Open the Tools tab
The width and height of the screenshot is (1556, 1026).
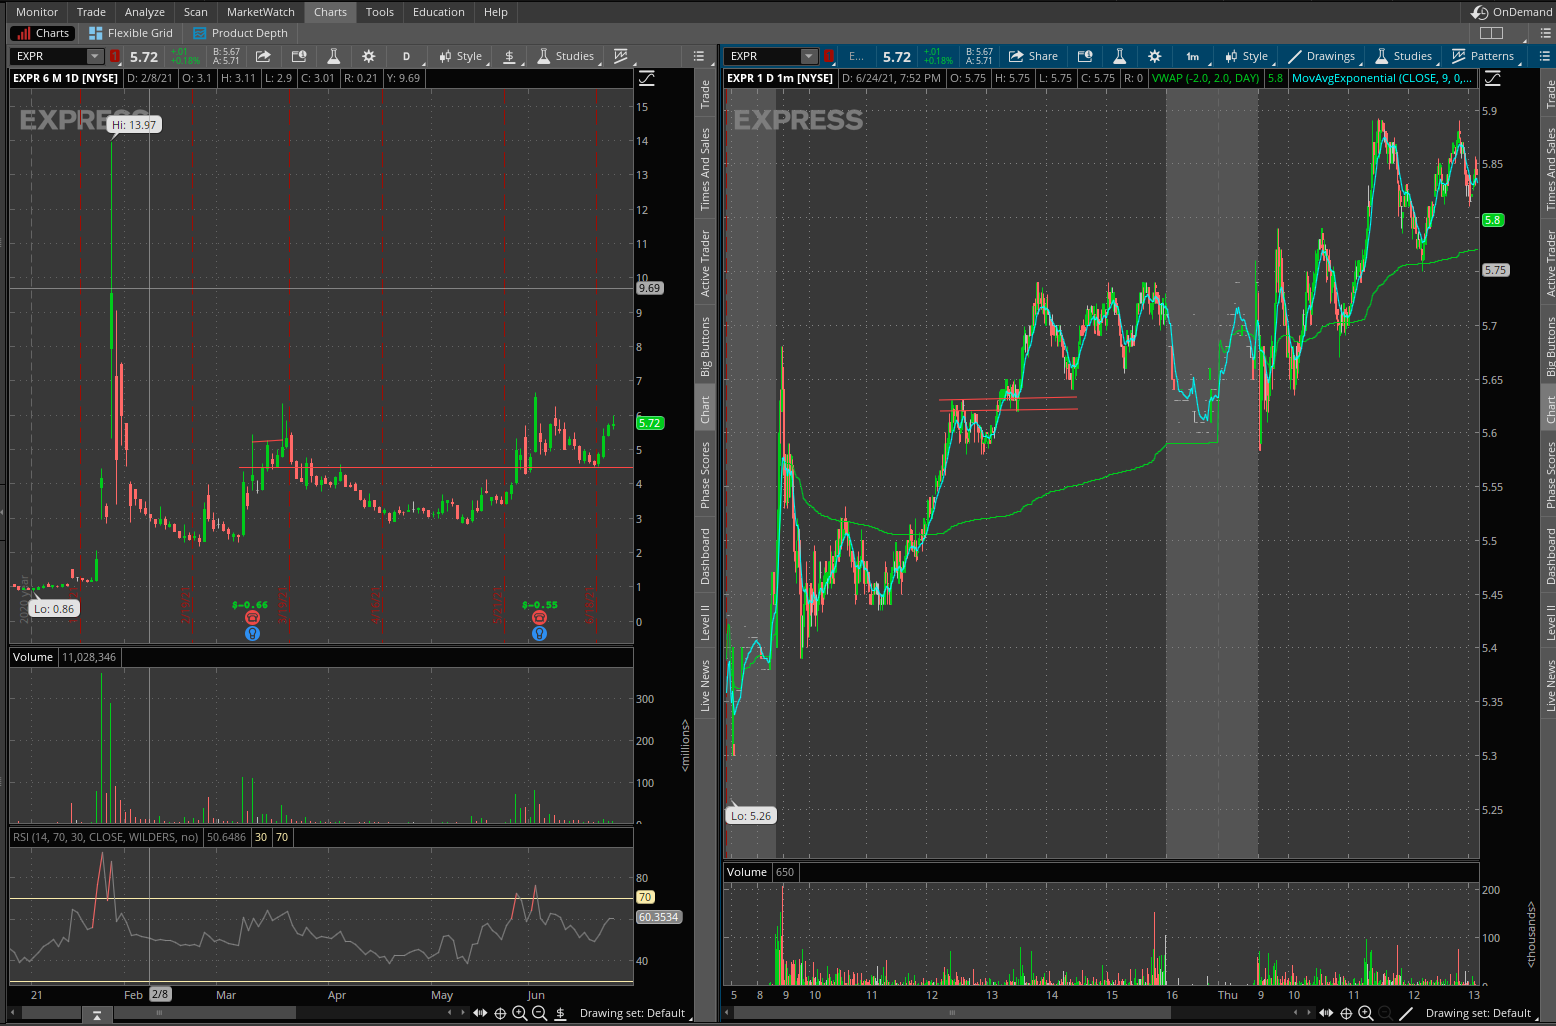[x=380, y=12]
